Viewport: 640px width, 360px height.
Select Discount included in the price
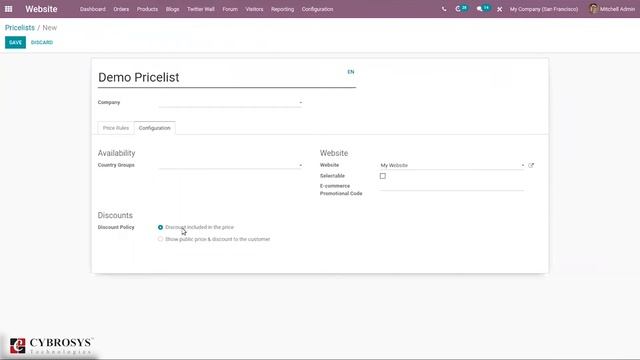pyautogui.click(x=160, y=227)
